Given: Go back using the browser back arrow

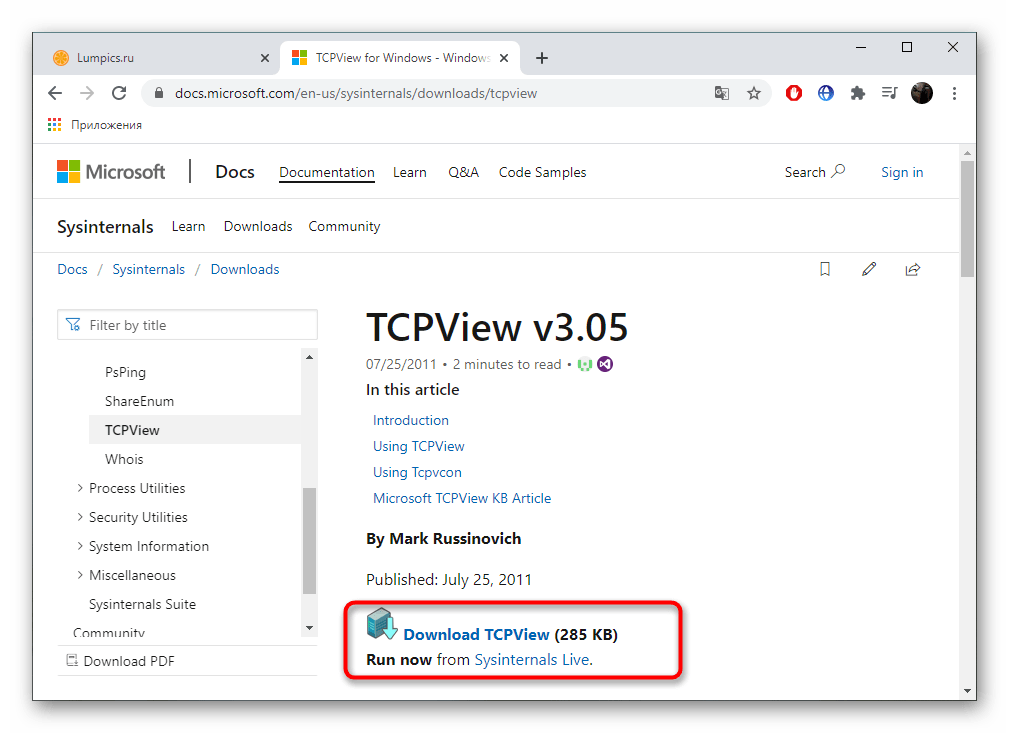Looking at the screenshot, I should tap(55, 93).
